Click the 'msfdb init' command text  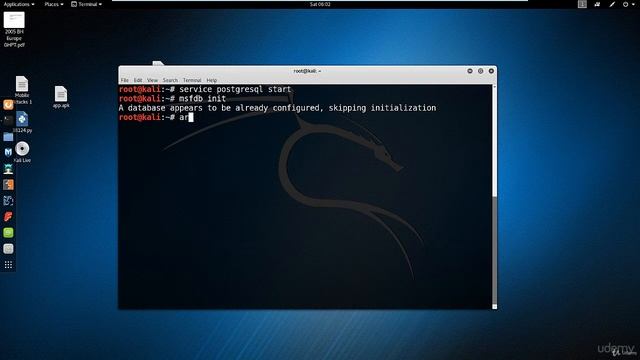(202, 98)
